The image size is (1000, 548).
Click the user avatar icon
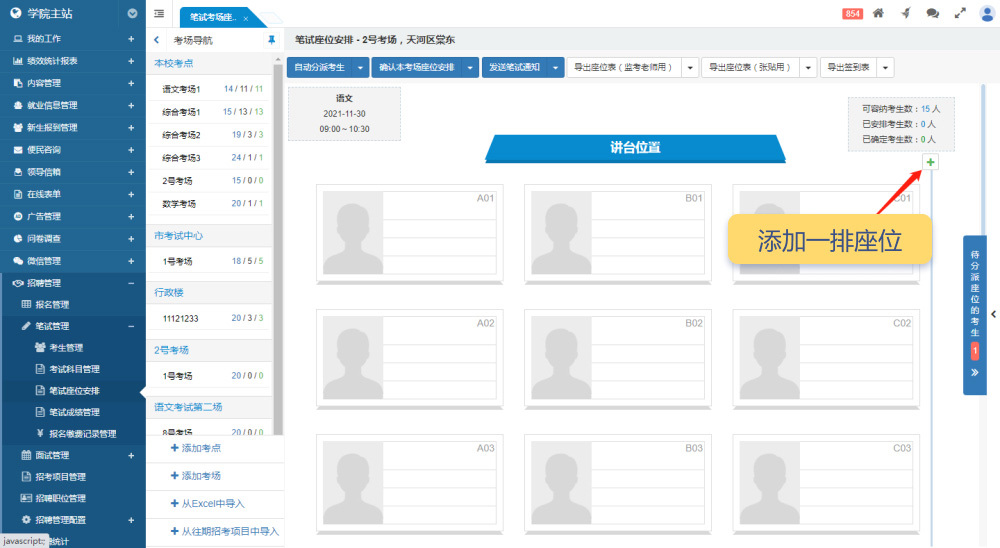pos(987,14)
